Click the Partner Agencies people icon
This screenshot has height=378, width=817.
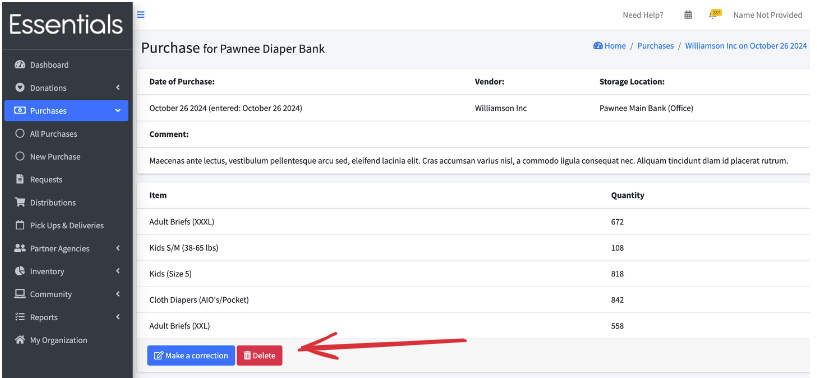click(x=20, y=248)
